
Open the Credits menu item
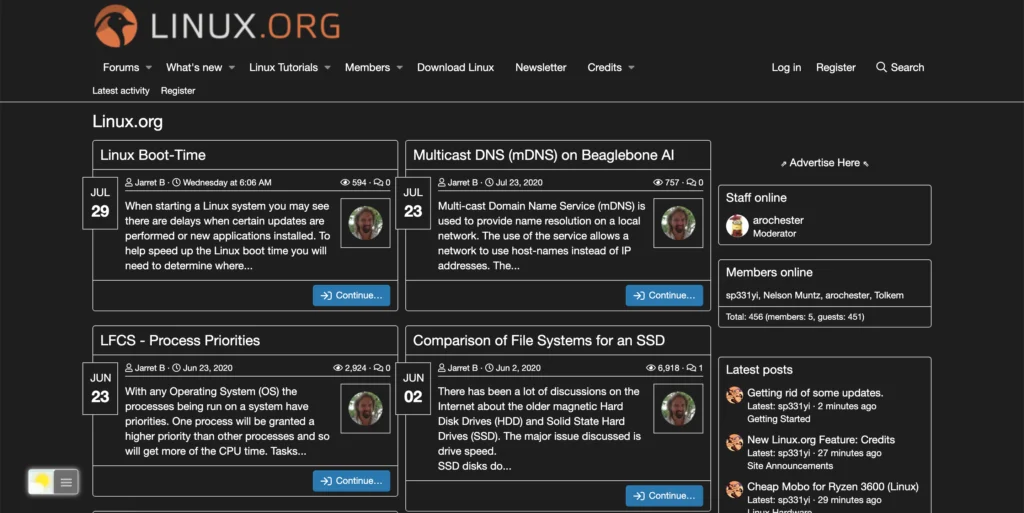tap(604, 67)
